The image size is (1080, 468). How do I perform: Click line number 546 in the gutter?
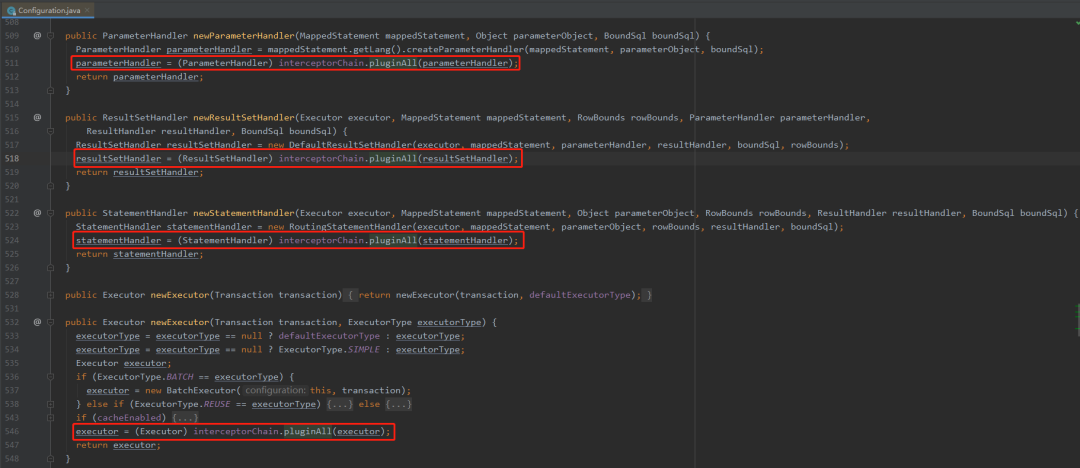coord(14,431)
